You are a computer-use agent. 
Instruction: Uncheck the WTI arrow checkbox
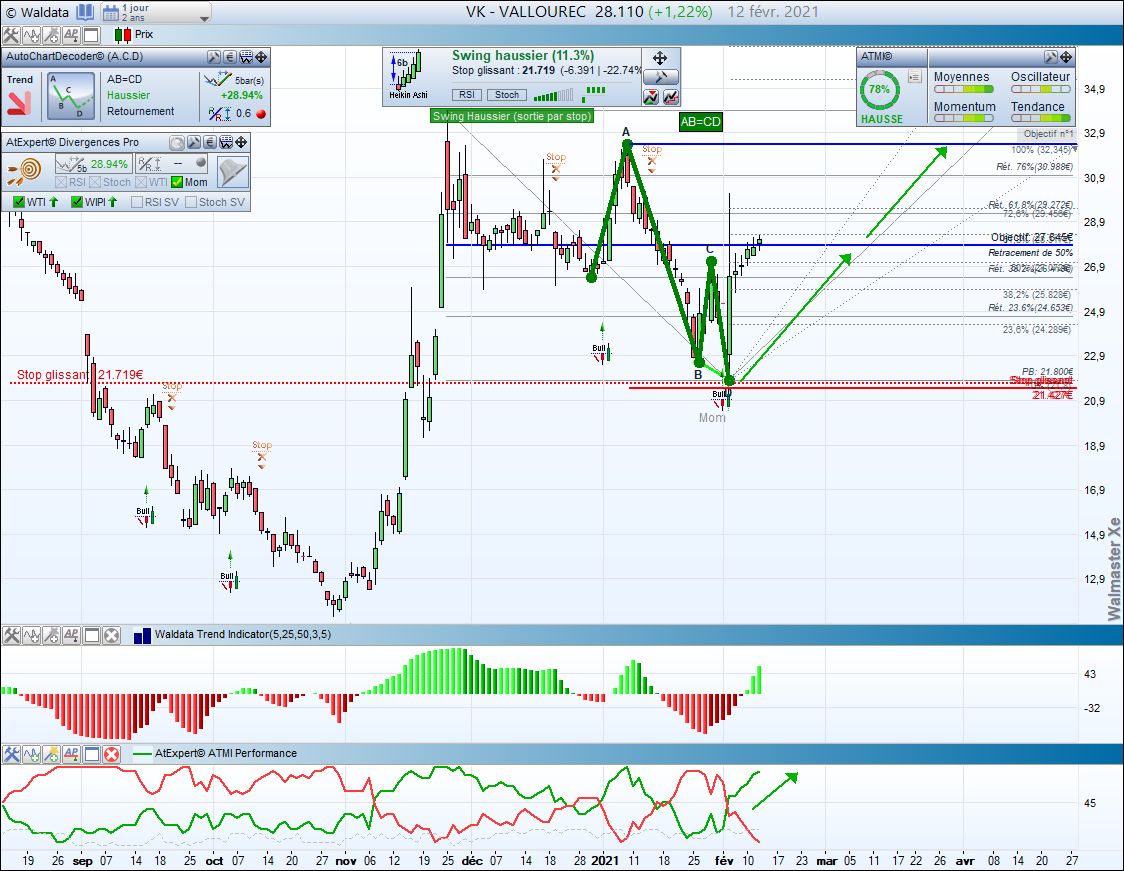[19, 202]
